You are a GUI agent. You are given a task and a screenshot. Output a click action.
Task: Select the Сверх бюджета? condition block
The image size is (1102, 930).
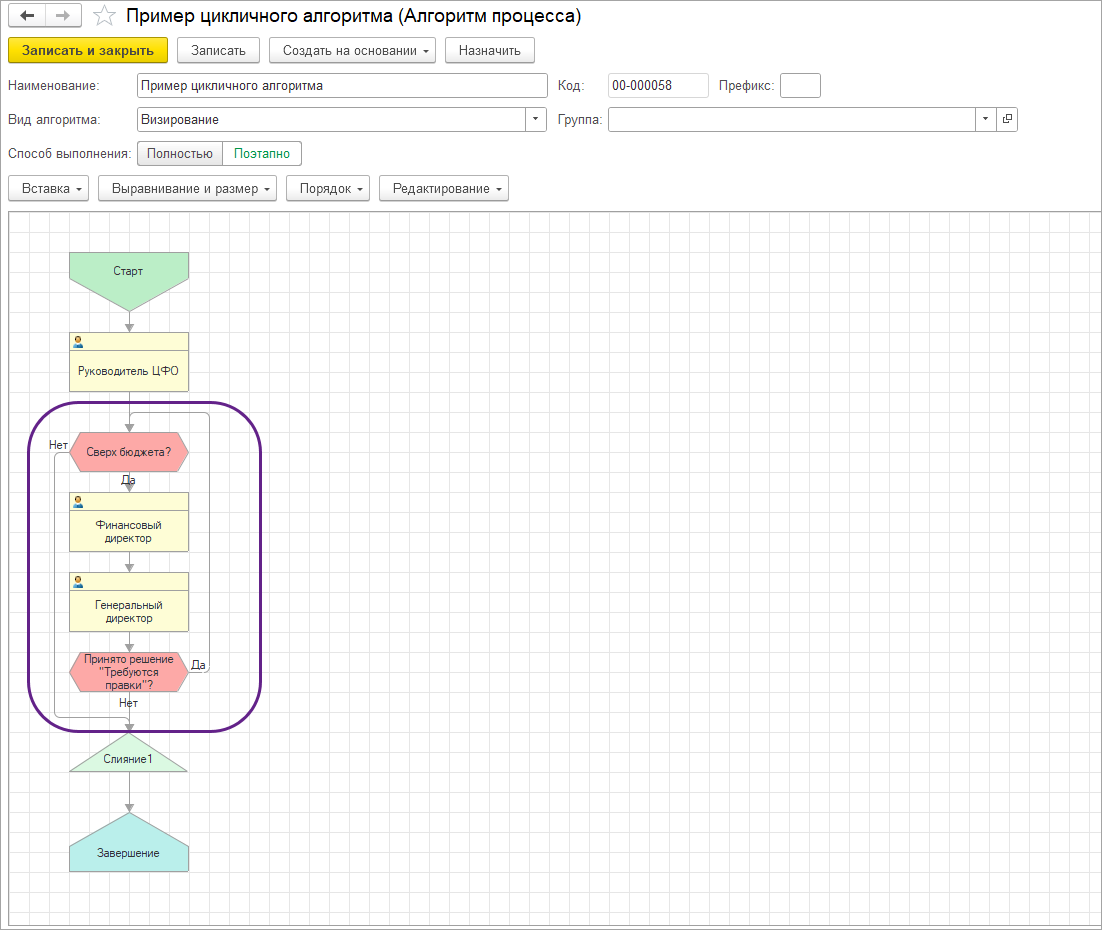click(128, 452)
